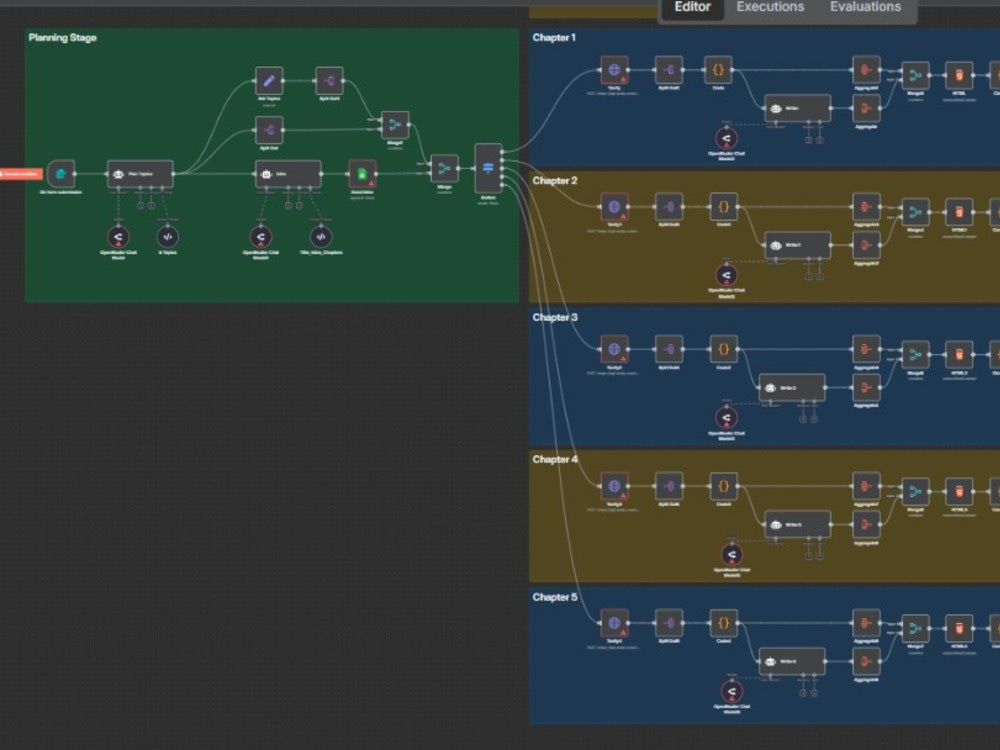Screen dimensions: 1000x750
Task: Open the Writer1 agent node in Chapter 2
Action: coord(797,245)
